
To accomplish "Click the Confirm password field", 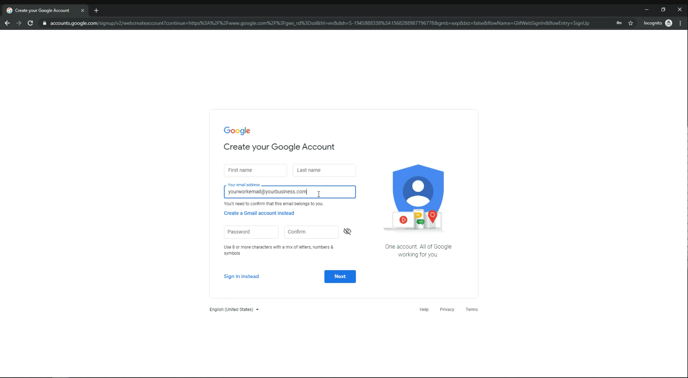I will 311,232.
